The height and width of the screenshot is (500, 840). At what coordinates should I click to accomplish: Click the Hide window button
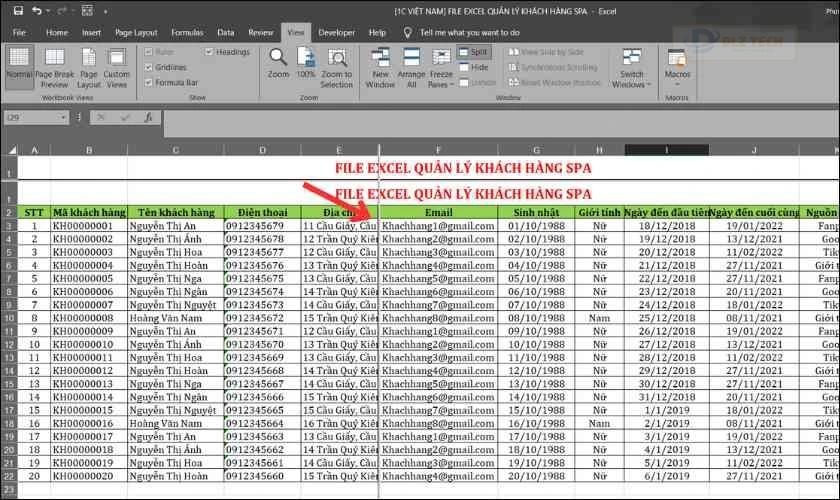pyautogui.click(x=474, y=68)
